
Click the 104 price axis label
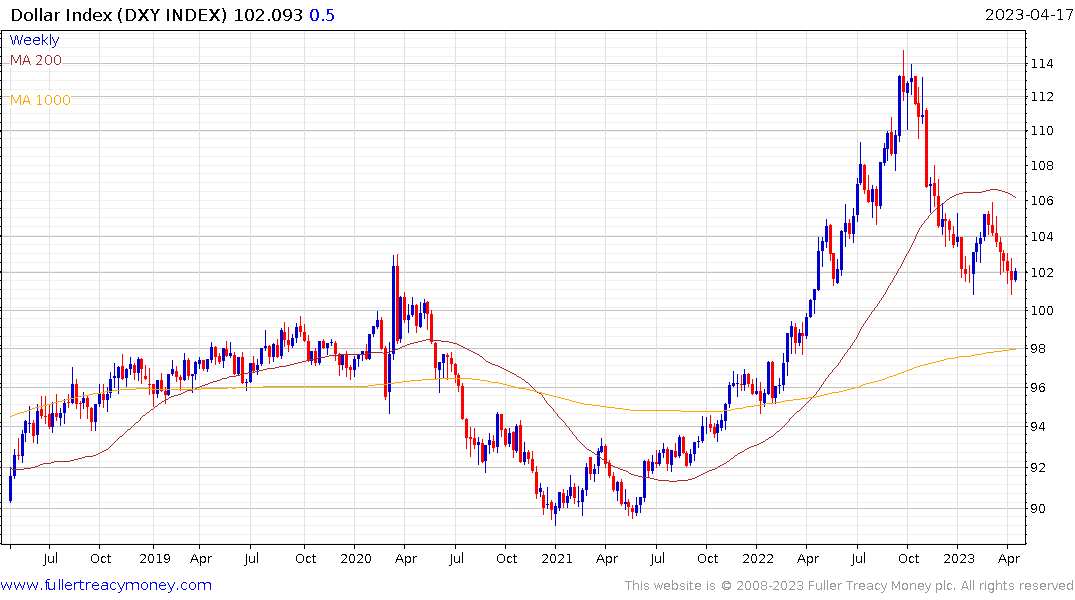(1042, 237)
